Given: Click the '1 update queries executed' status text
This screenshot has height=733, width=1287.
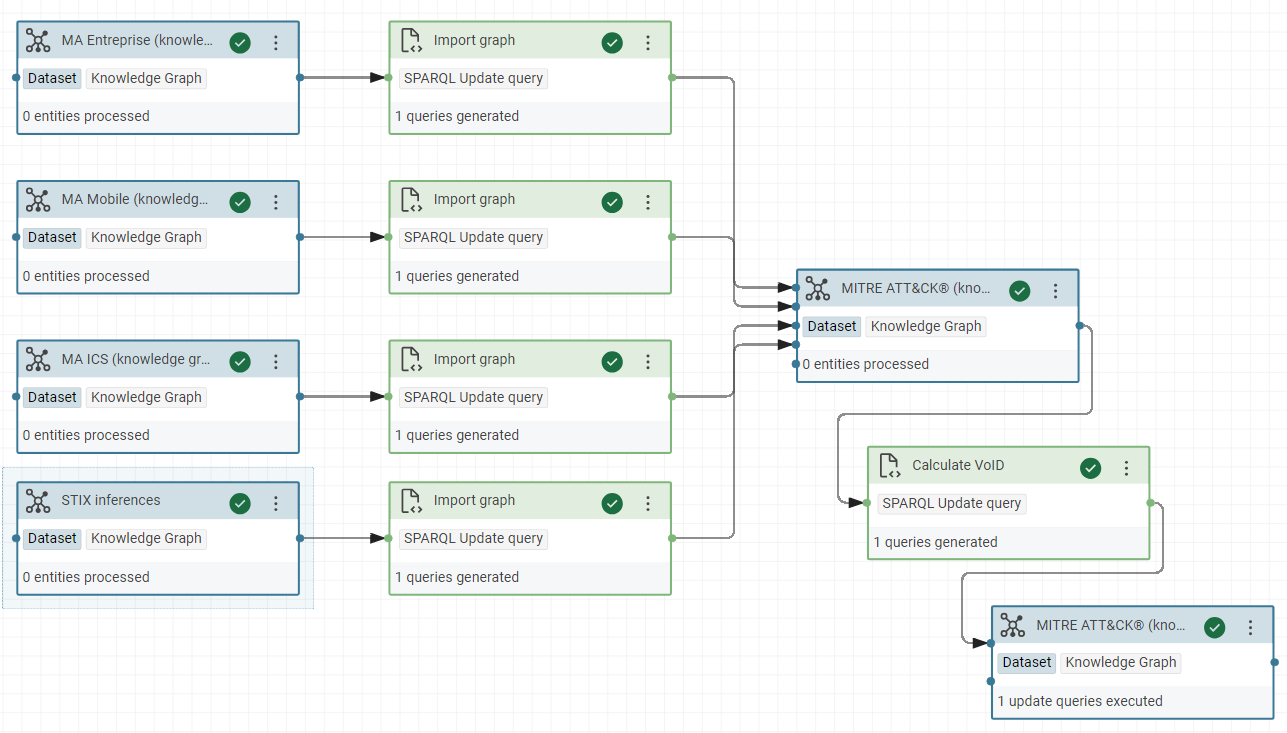Looking at the screenshot, I should [1080, 701].
